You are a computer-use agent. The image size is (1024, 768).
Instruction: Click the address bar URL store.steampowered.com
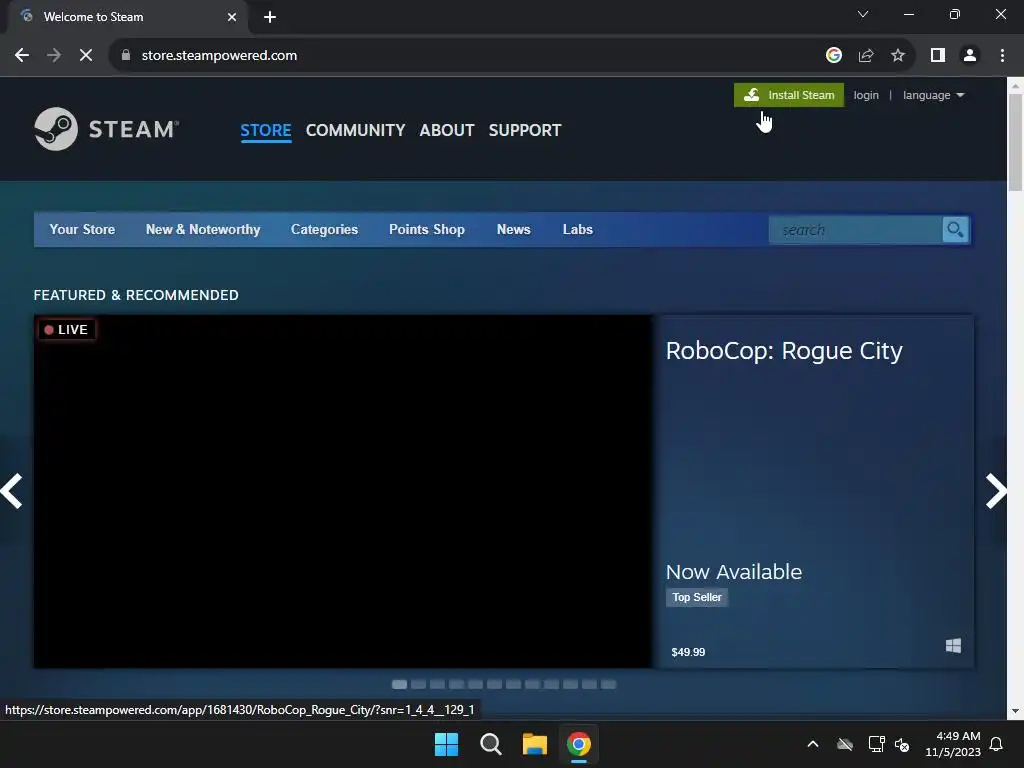[x=219, y=56]
